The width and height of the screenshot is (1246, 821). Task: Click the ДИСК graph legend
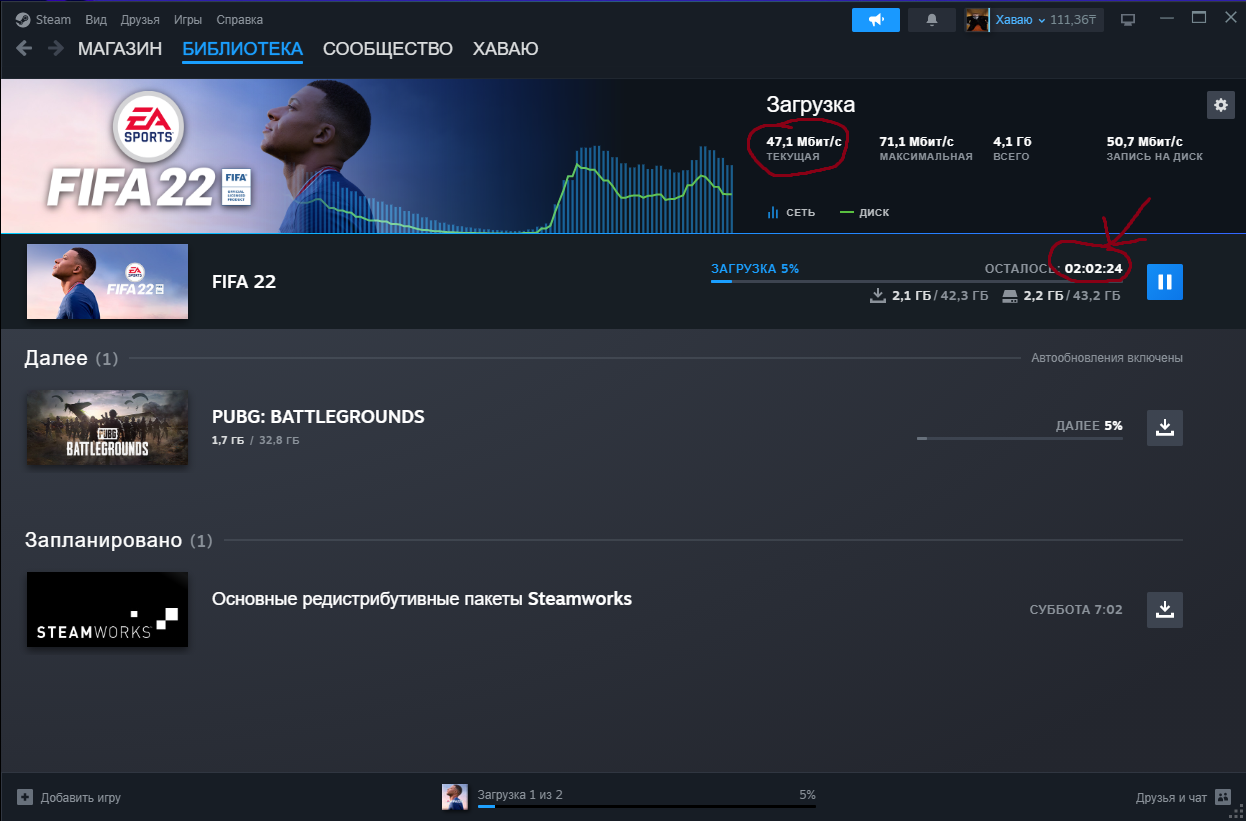(x=865, y=213)
